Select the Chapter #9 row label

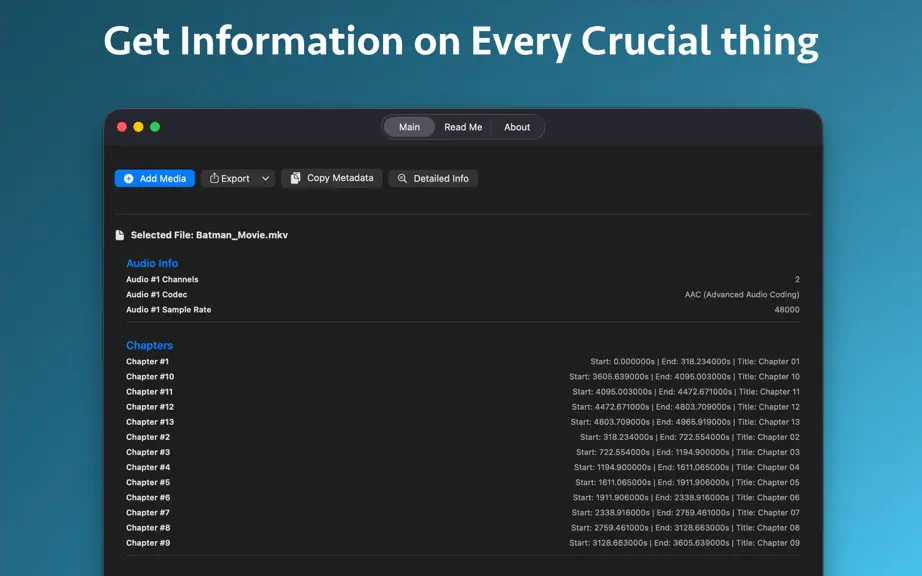[x=148, y=543]
